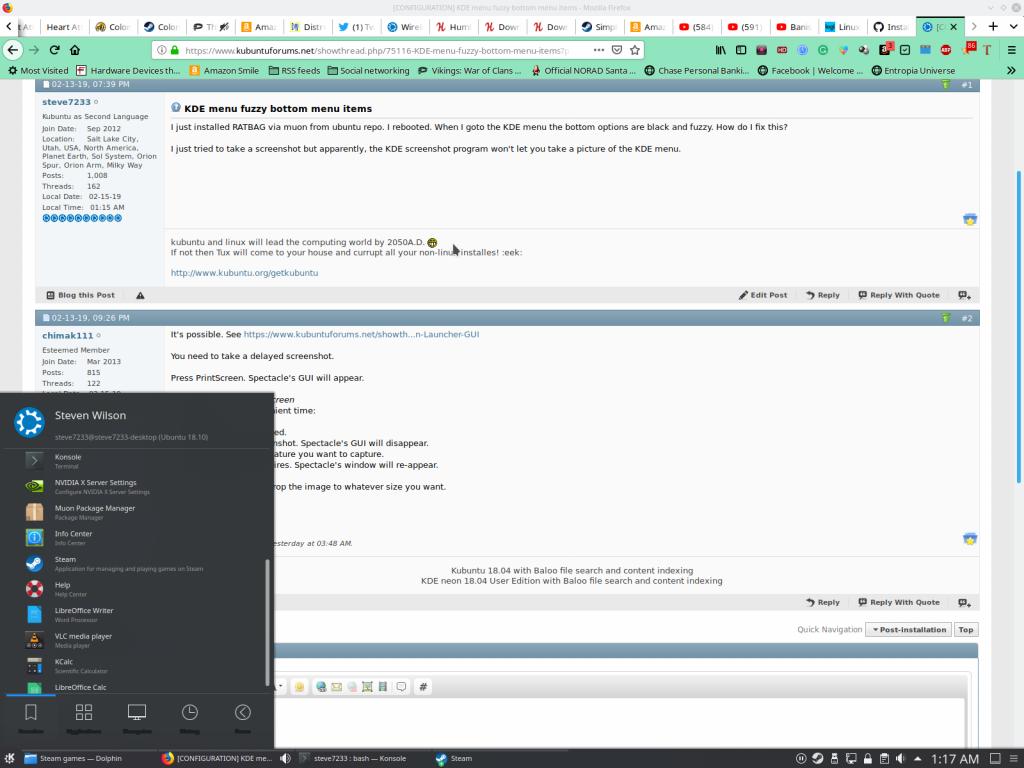
Task: Reload the current page
Action: [x=54, y=49]
